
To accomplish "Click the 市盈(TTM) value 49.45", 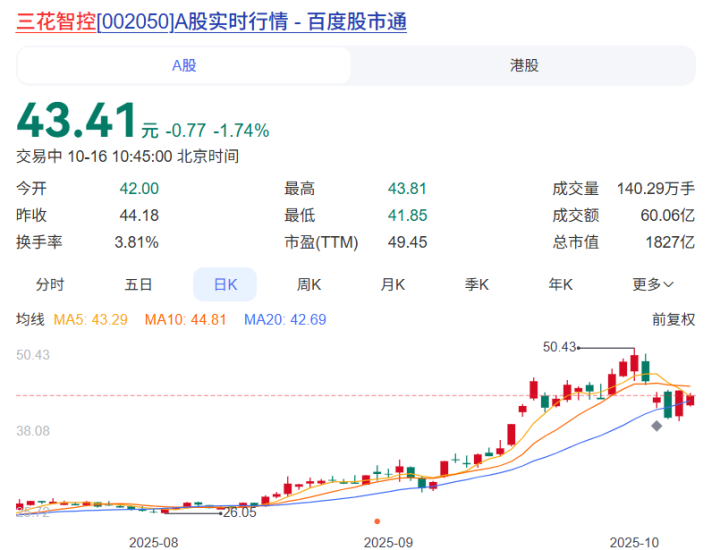I will click(x=407, y=242).
